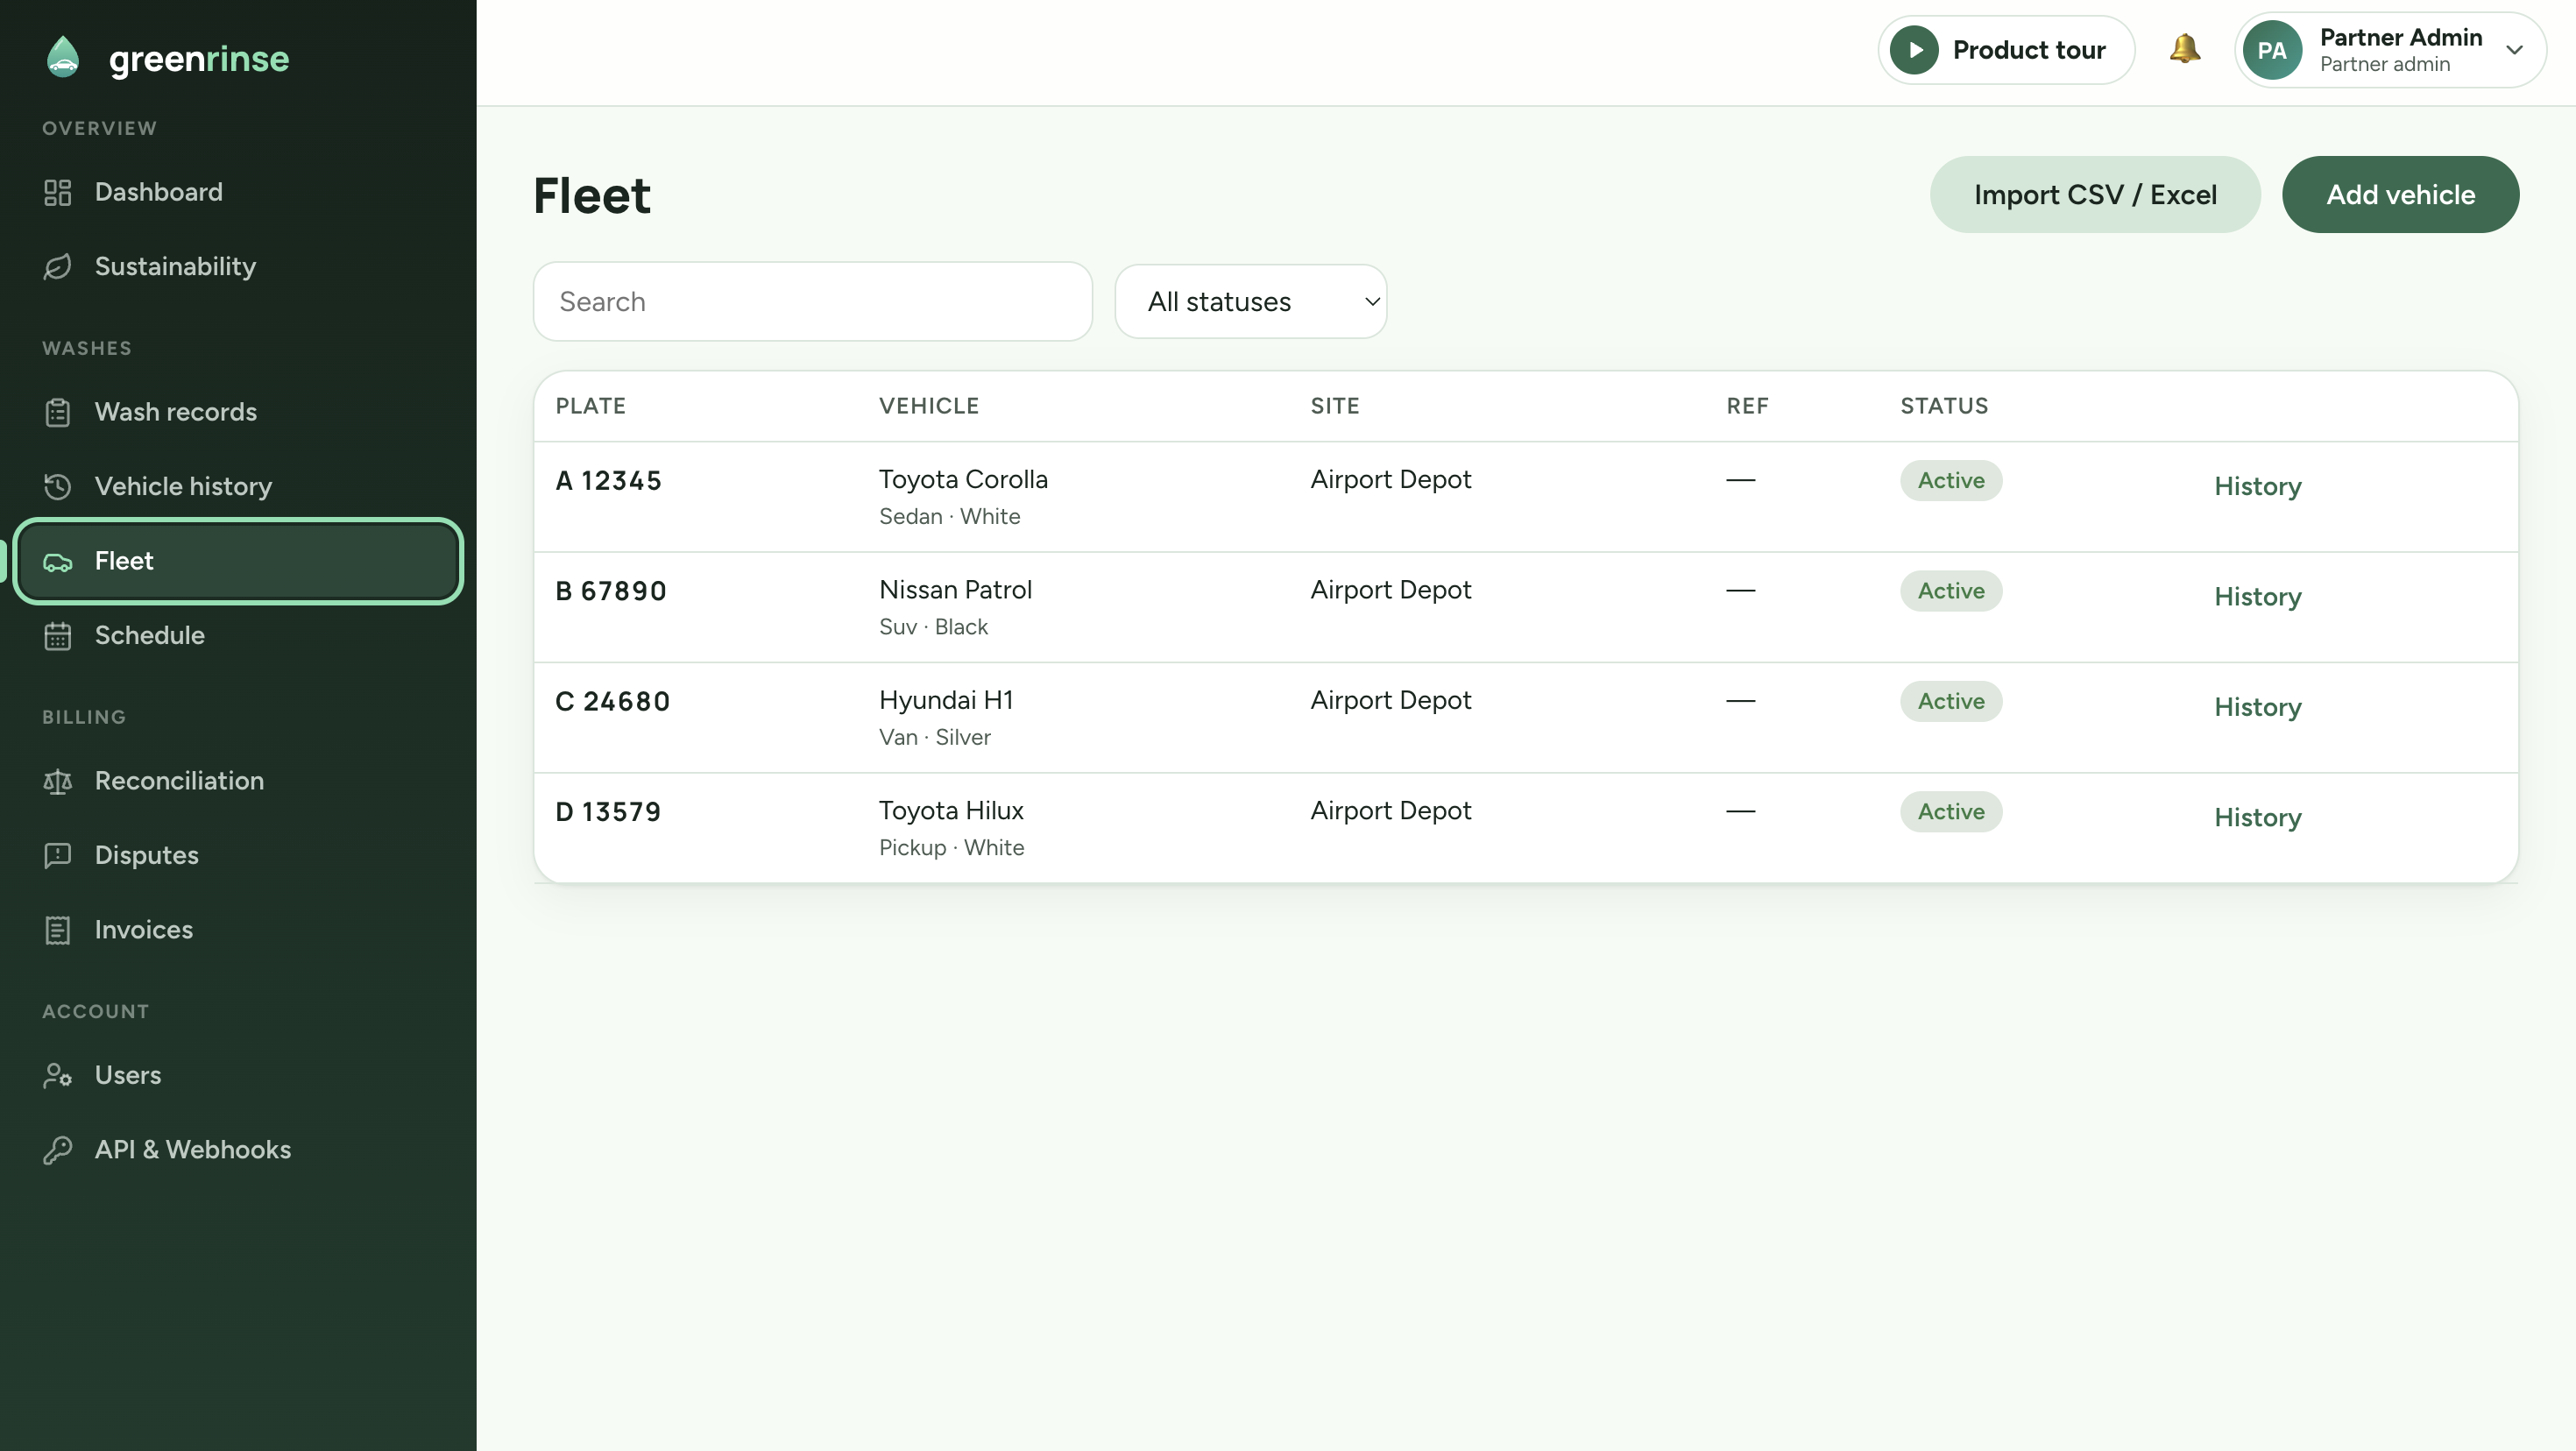Click the Disputes message icon
This screenshot has width=2576, height=1451.
coord(58,856)
